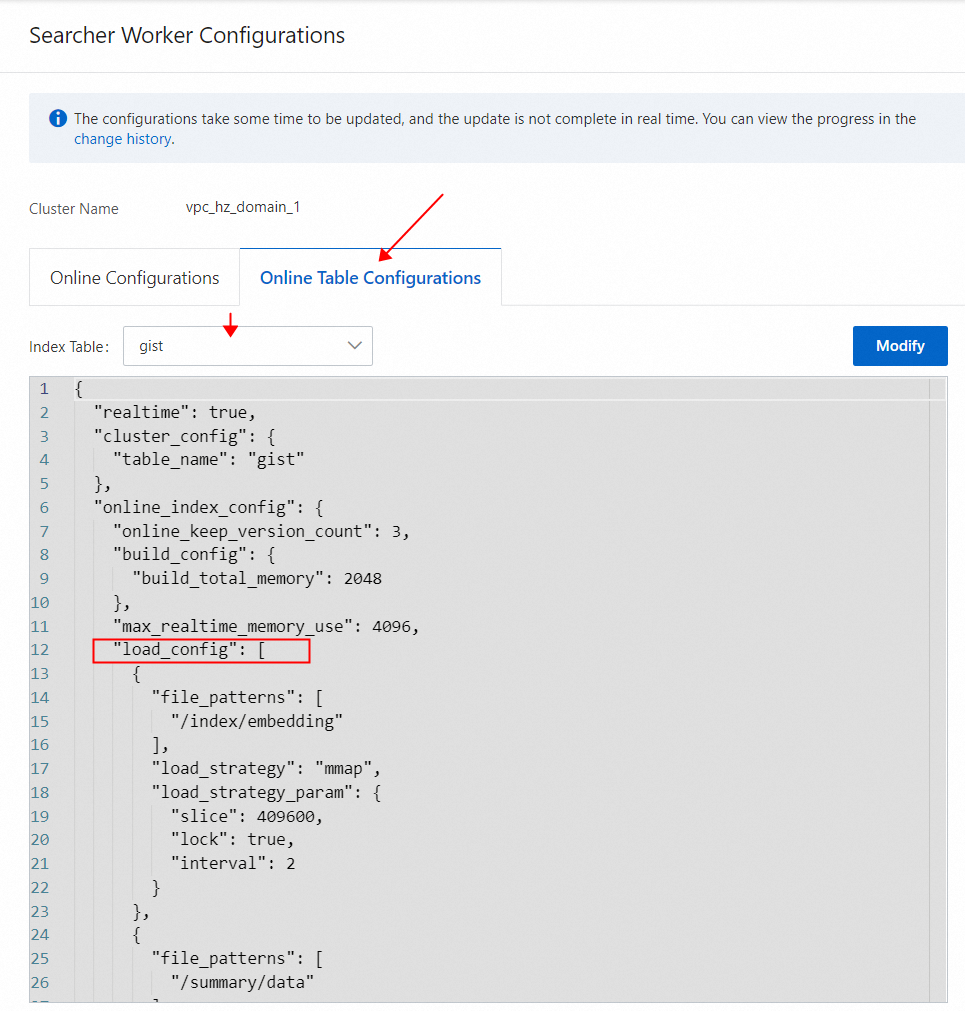965x1011 pixels.
Task: Click the "slice": 409600 line
Action: (247, 816)
